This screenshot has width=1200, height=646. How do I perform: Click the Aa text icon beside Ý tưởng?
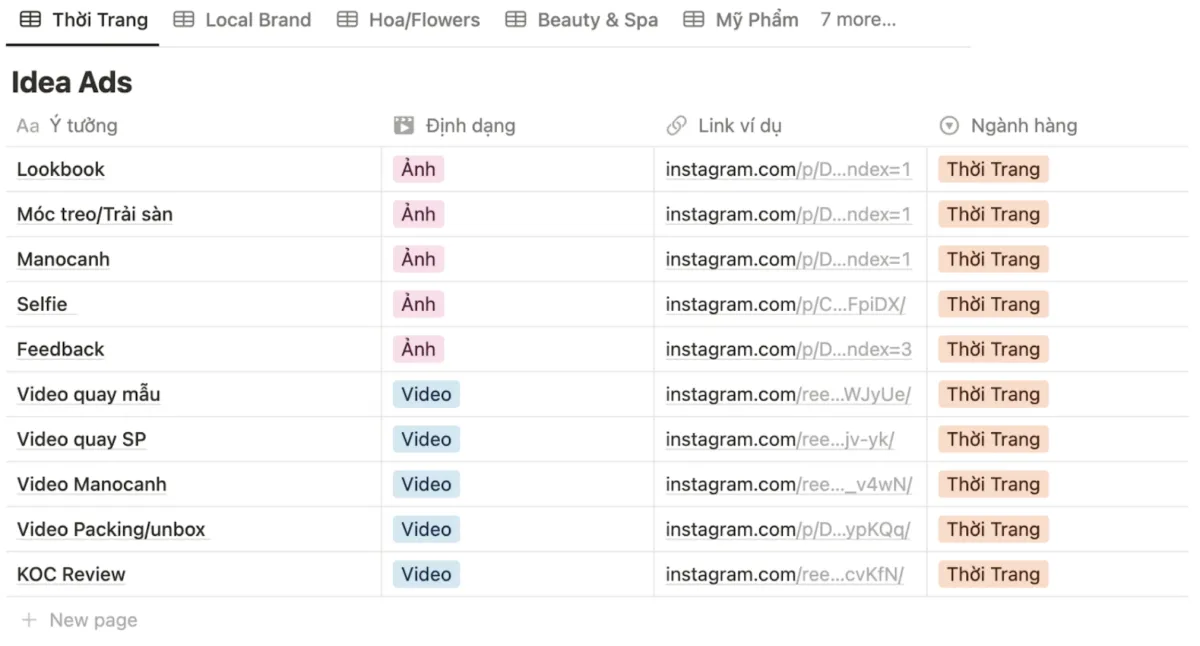coord(28,125)
